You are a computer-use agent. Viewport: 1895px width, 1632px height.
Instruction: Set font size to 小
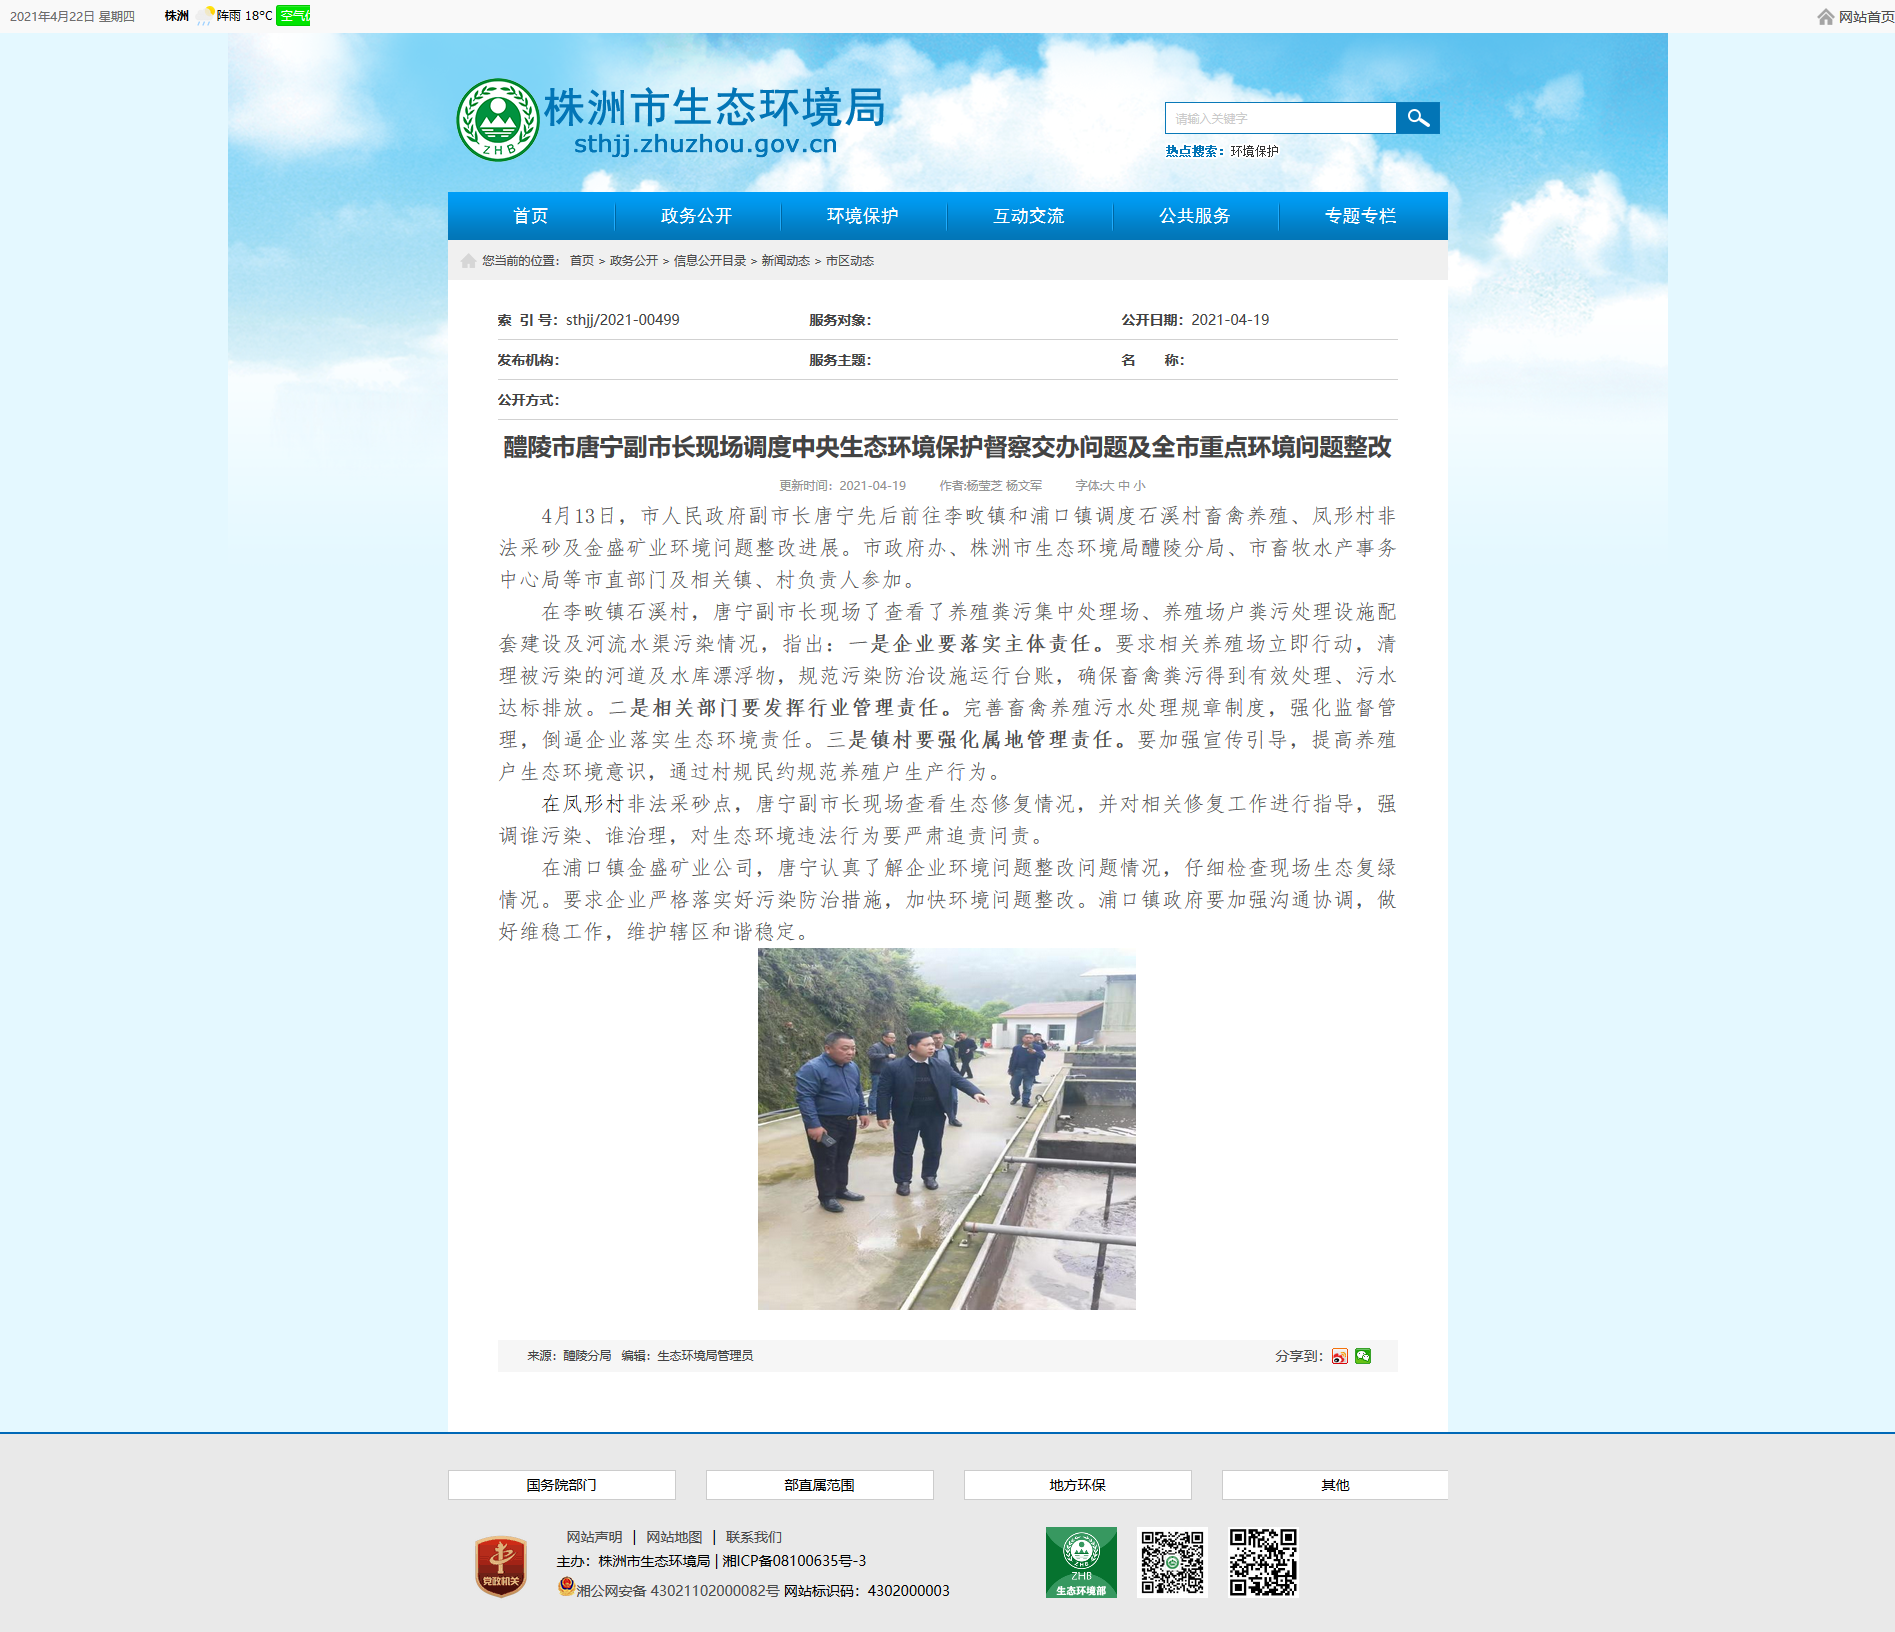click(x=1140, y=486)
